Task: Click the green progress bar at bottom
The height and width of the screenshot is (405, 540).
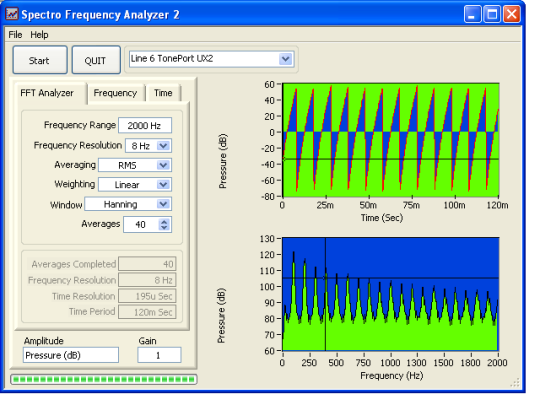Action: [104, 380]
